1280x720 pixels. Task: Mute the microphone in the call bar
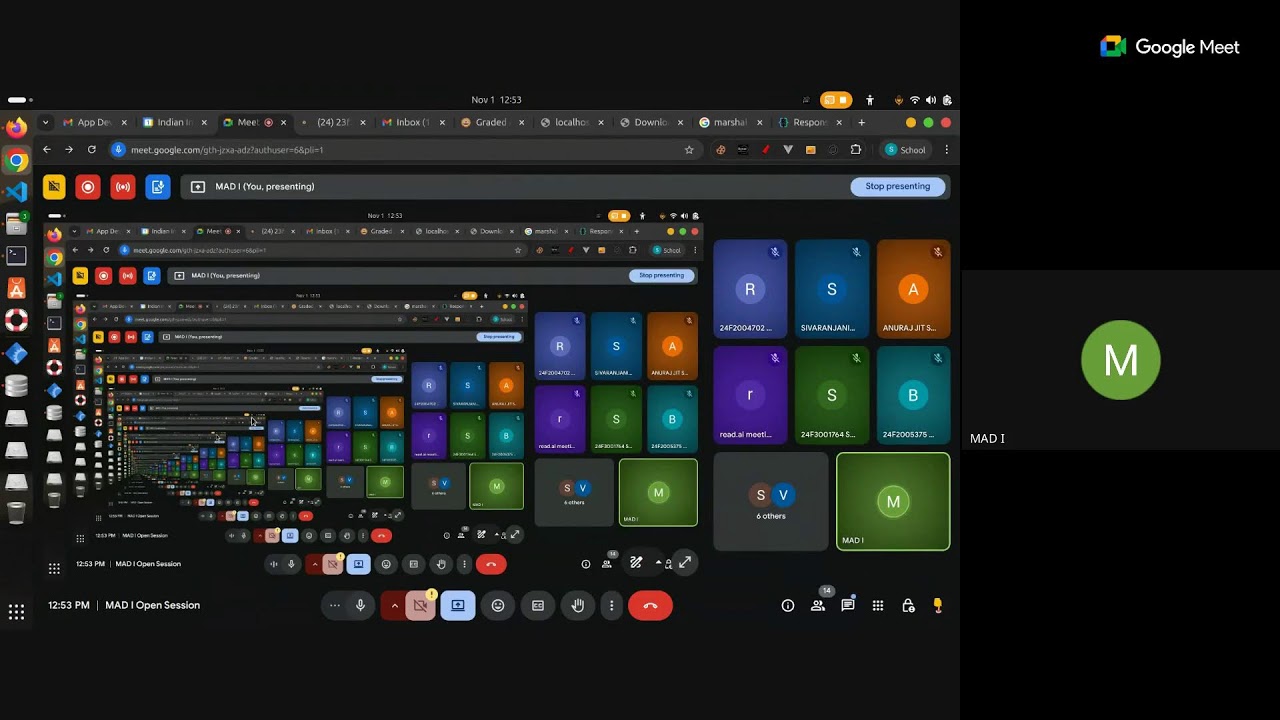[x=361, y=605]
